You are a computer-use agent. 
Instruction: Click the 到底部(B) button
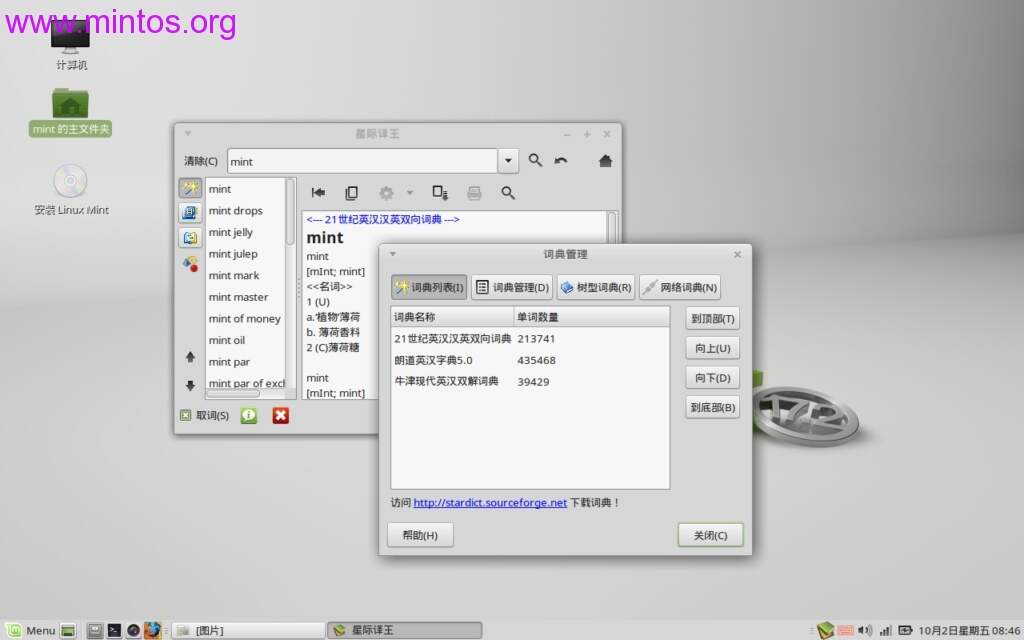pyautogui.click(x=712, y=408)
